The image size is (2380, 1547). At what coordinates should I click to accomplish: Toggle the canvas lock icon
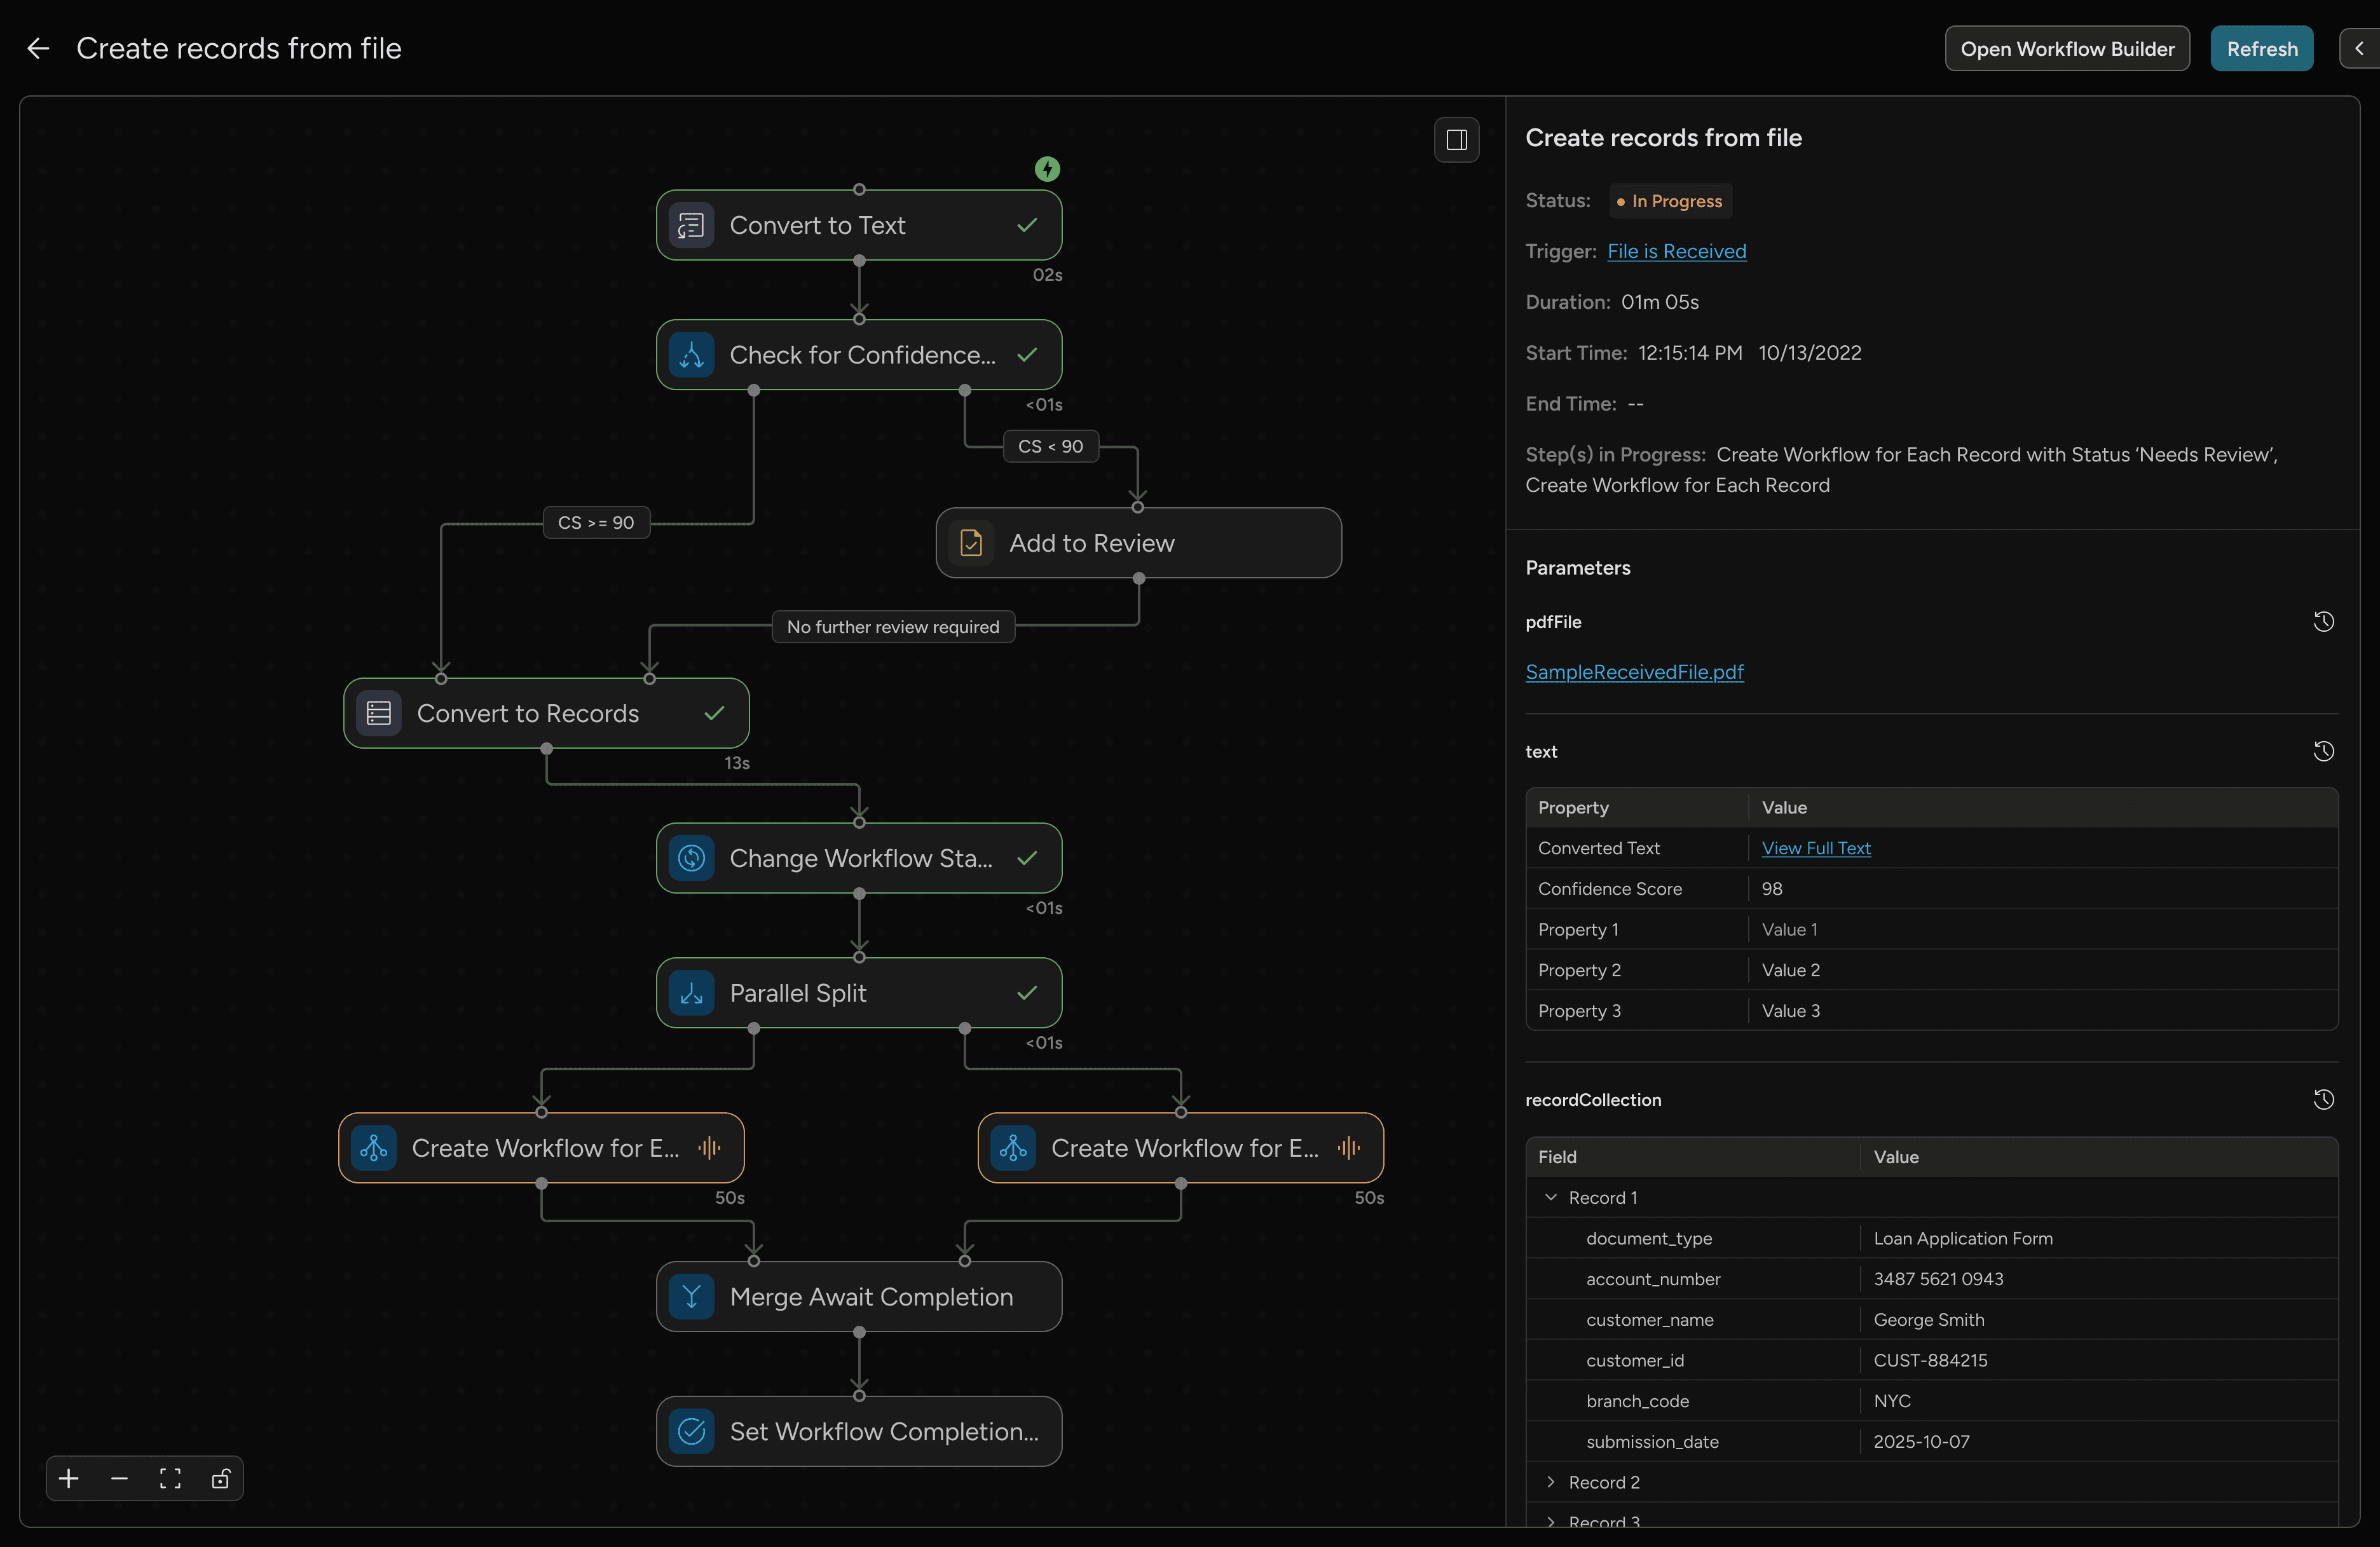220,1479
